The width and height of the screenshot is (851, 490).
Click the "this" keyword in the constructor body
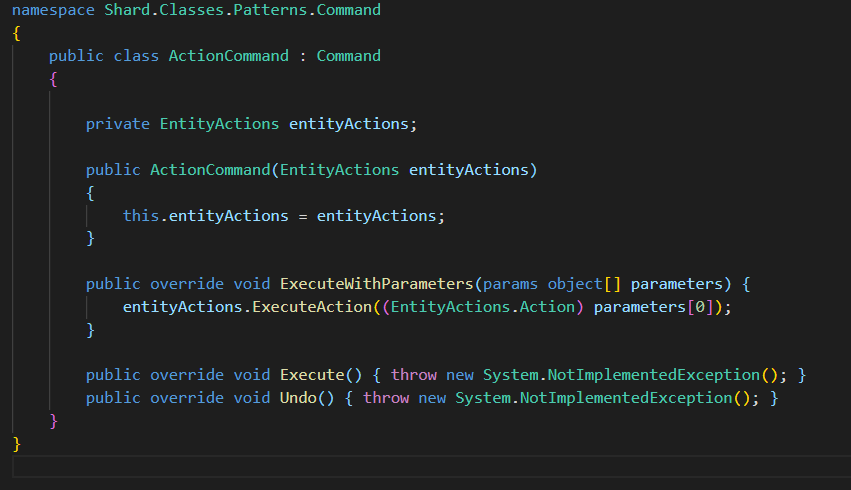coord(140,216)
